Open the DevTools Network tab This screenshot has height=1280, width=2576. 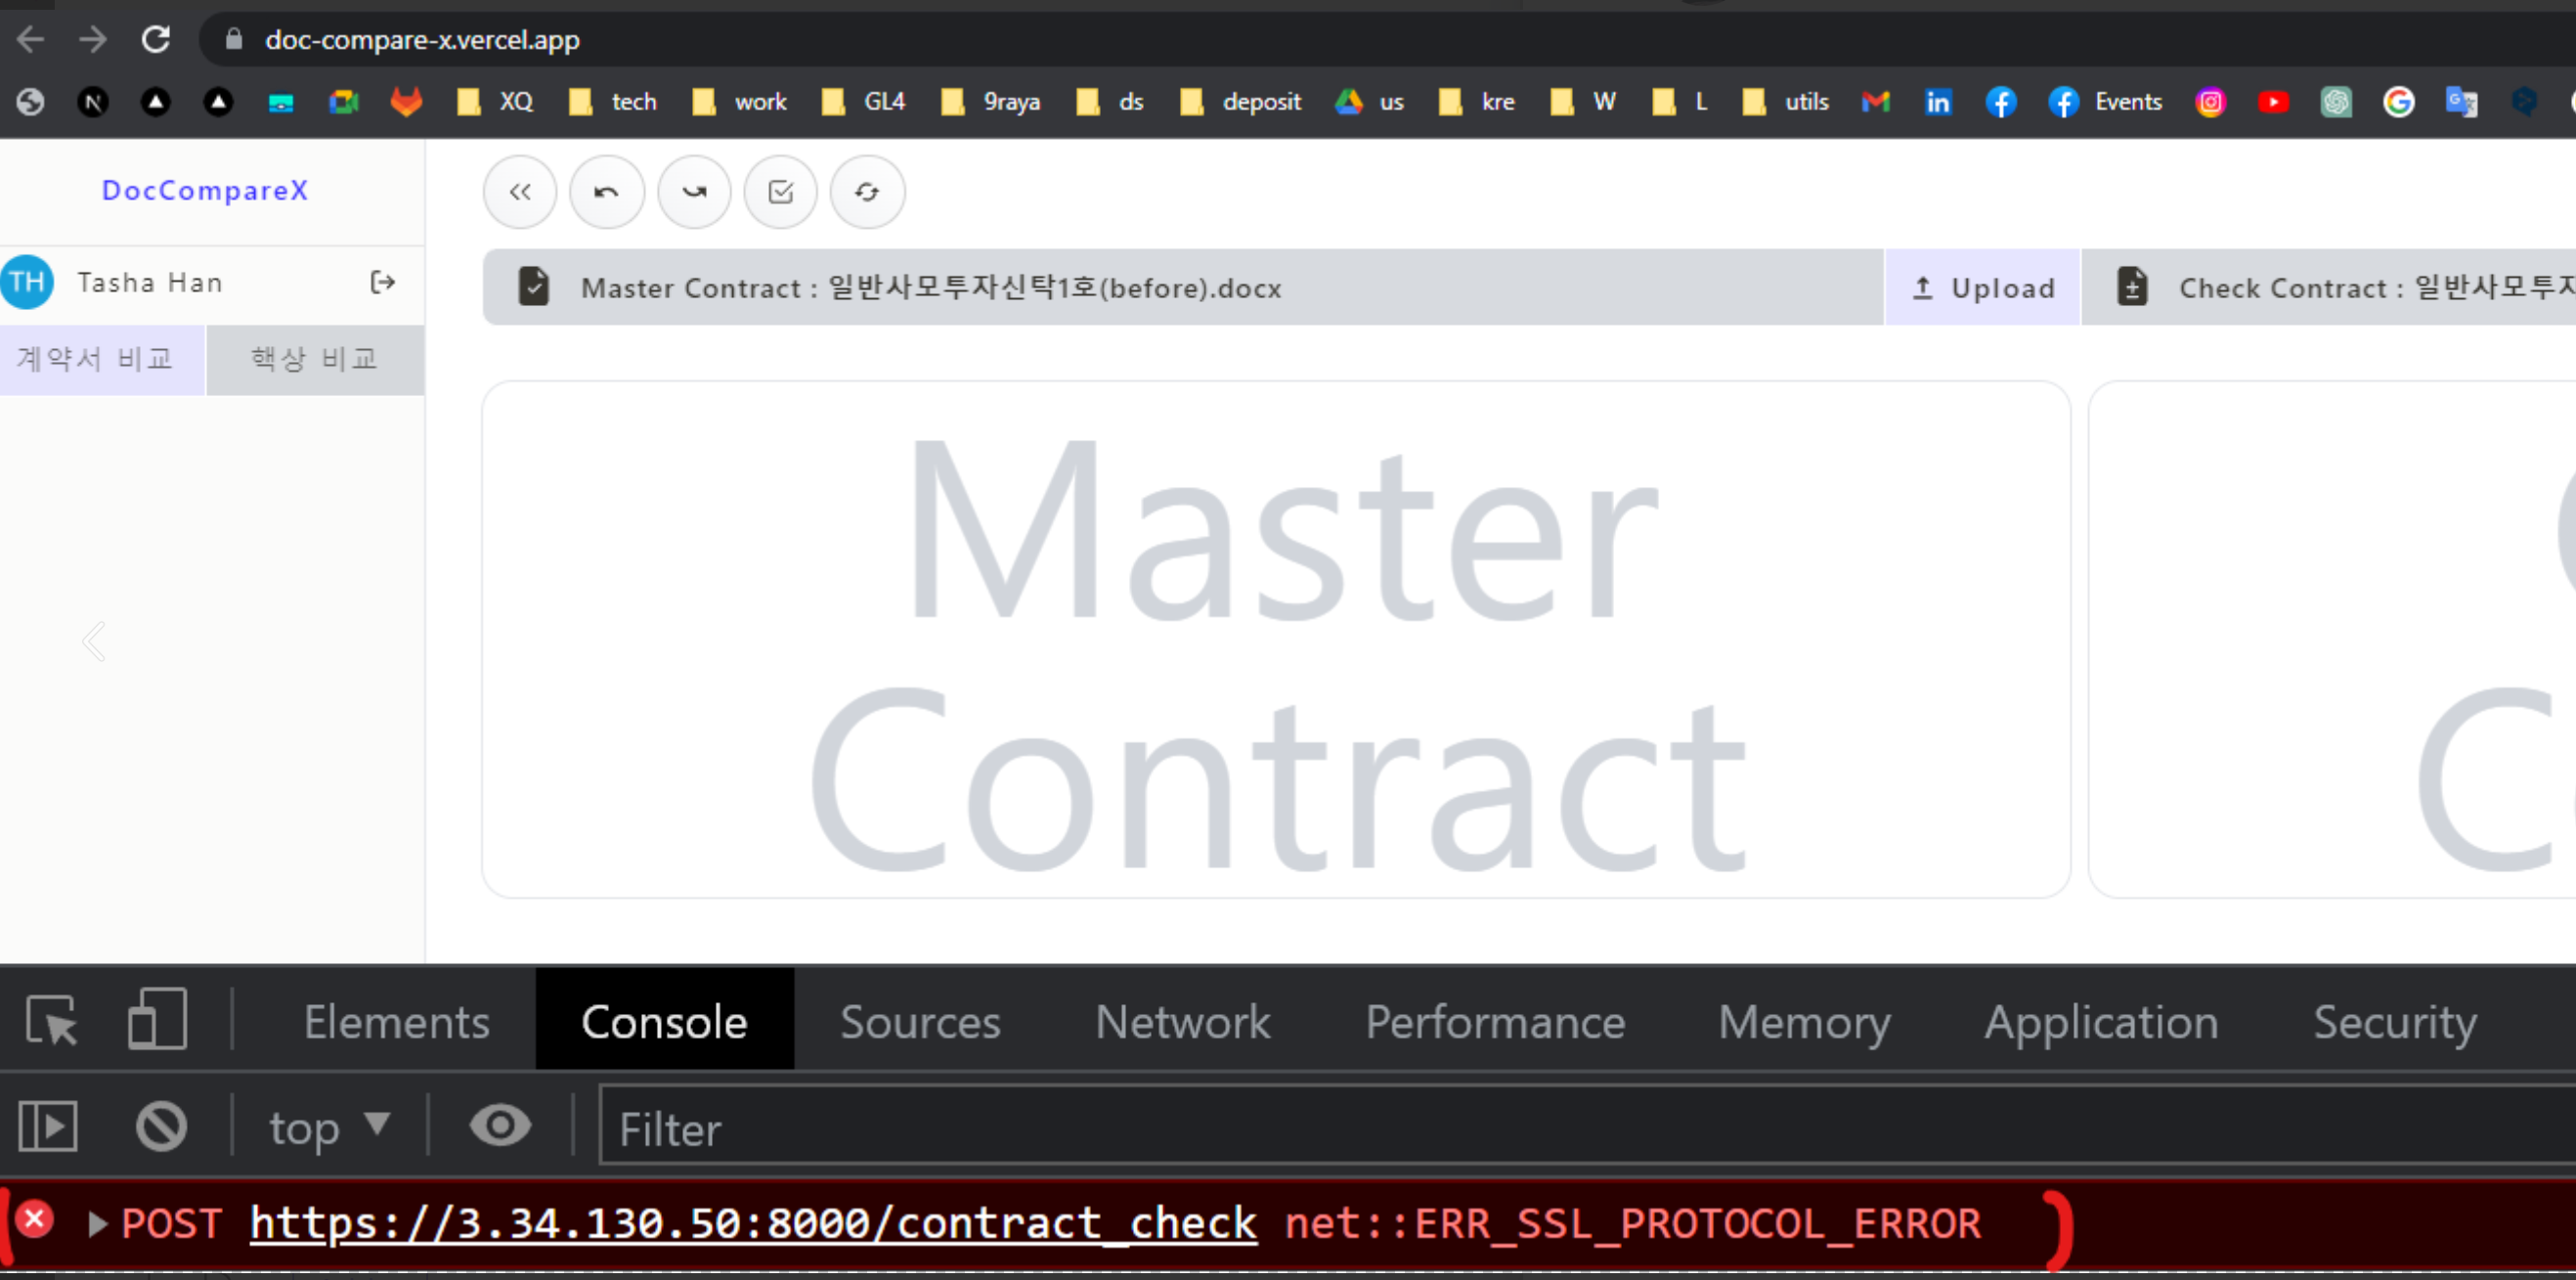tap(1183, 1022)
